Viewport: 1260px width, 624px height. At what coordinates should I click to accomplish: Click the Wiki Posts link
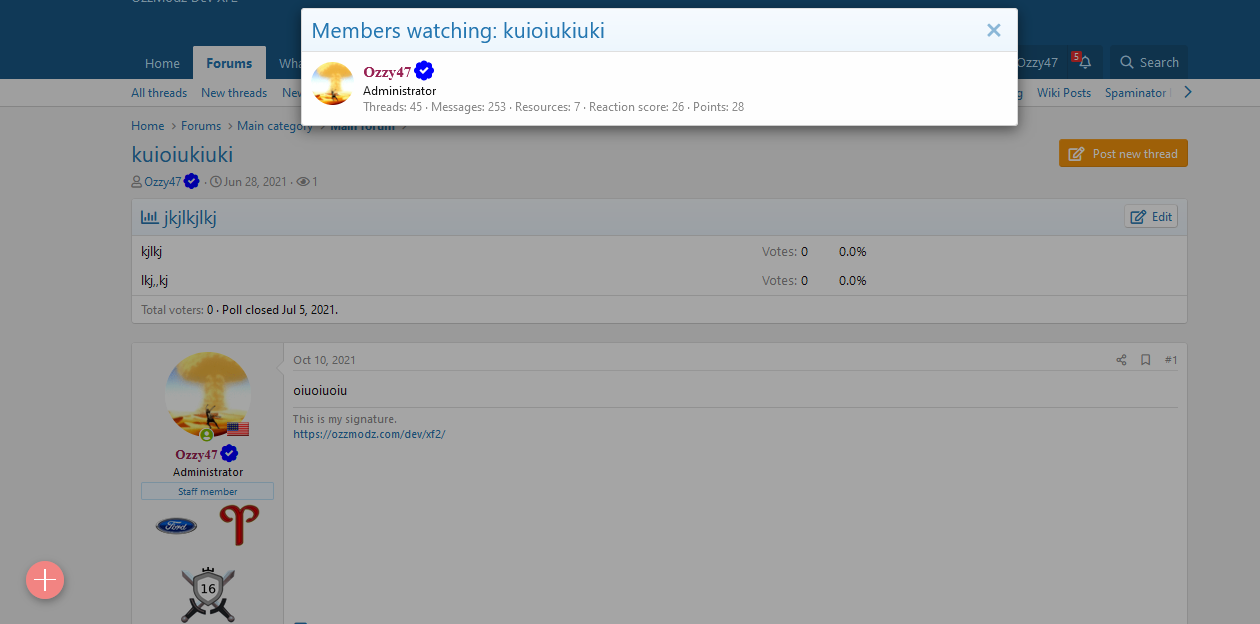pos(1063,93)
